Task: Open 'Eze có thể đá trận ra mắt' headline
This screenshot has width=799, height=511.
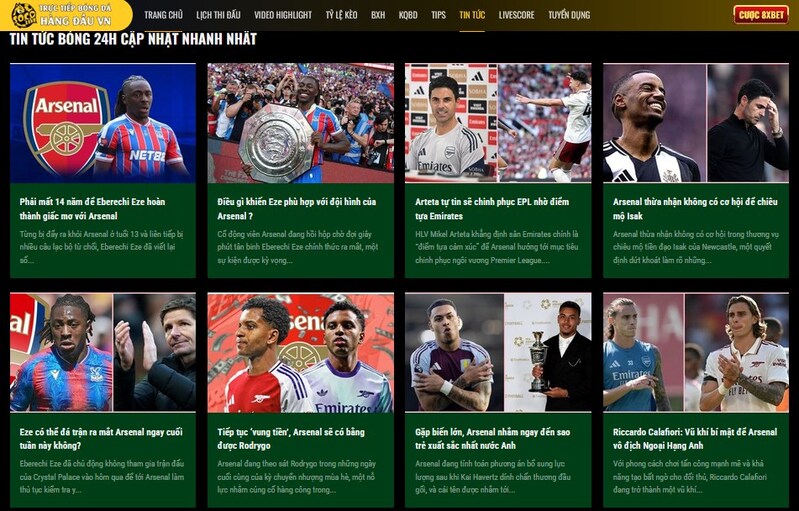Action: [x=101, y=438]
